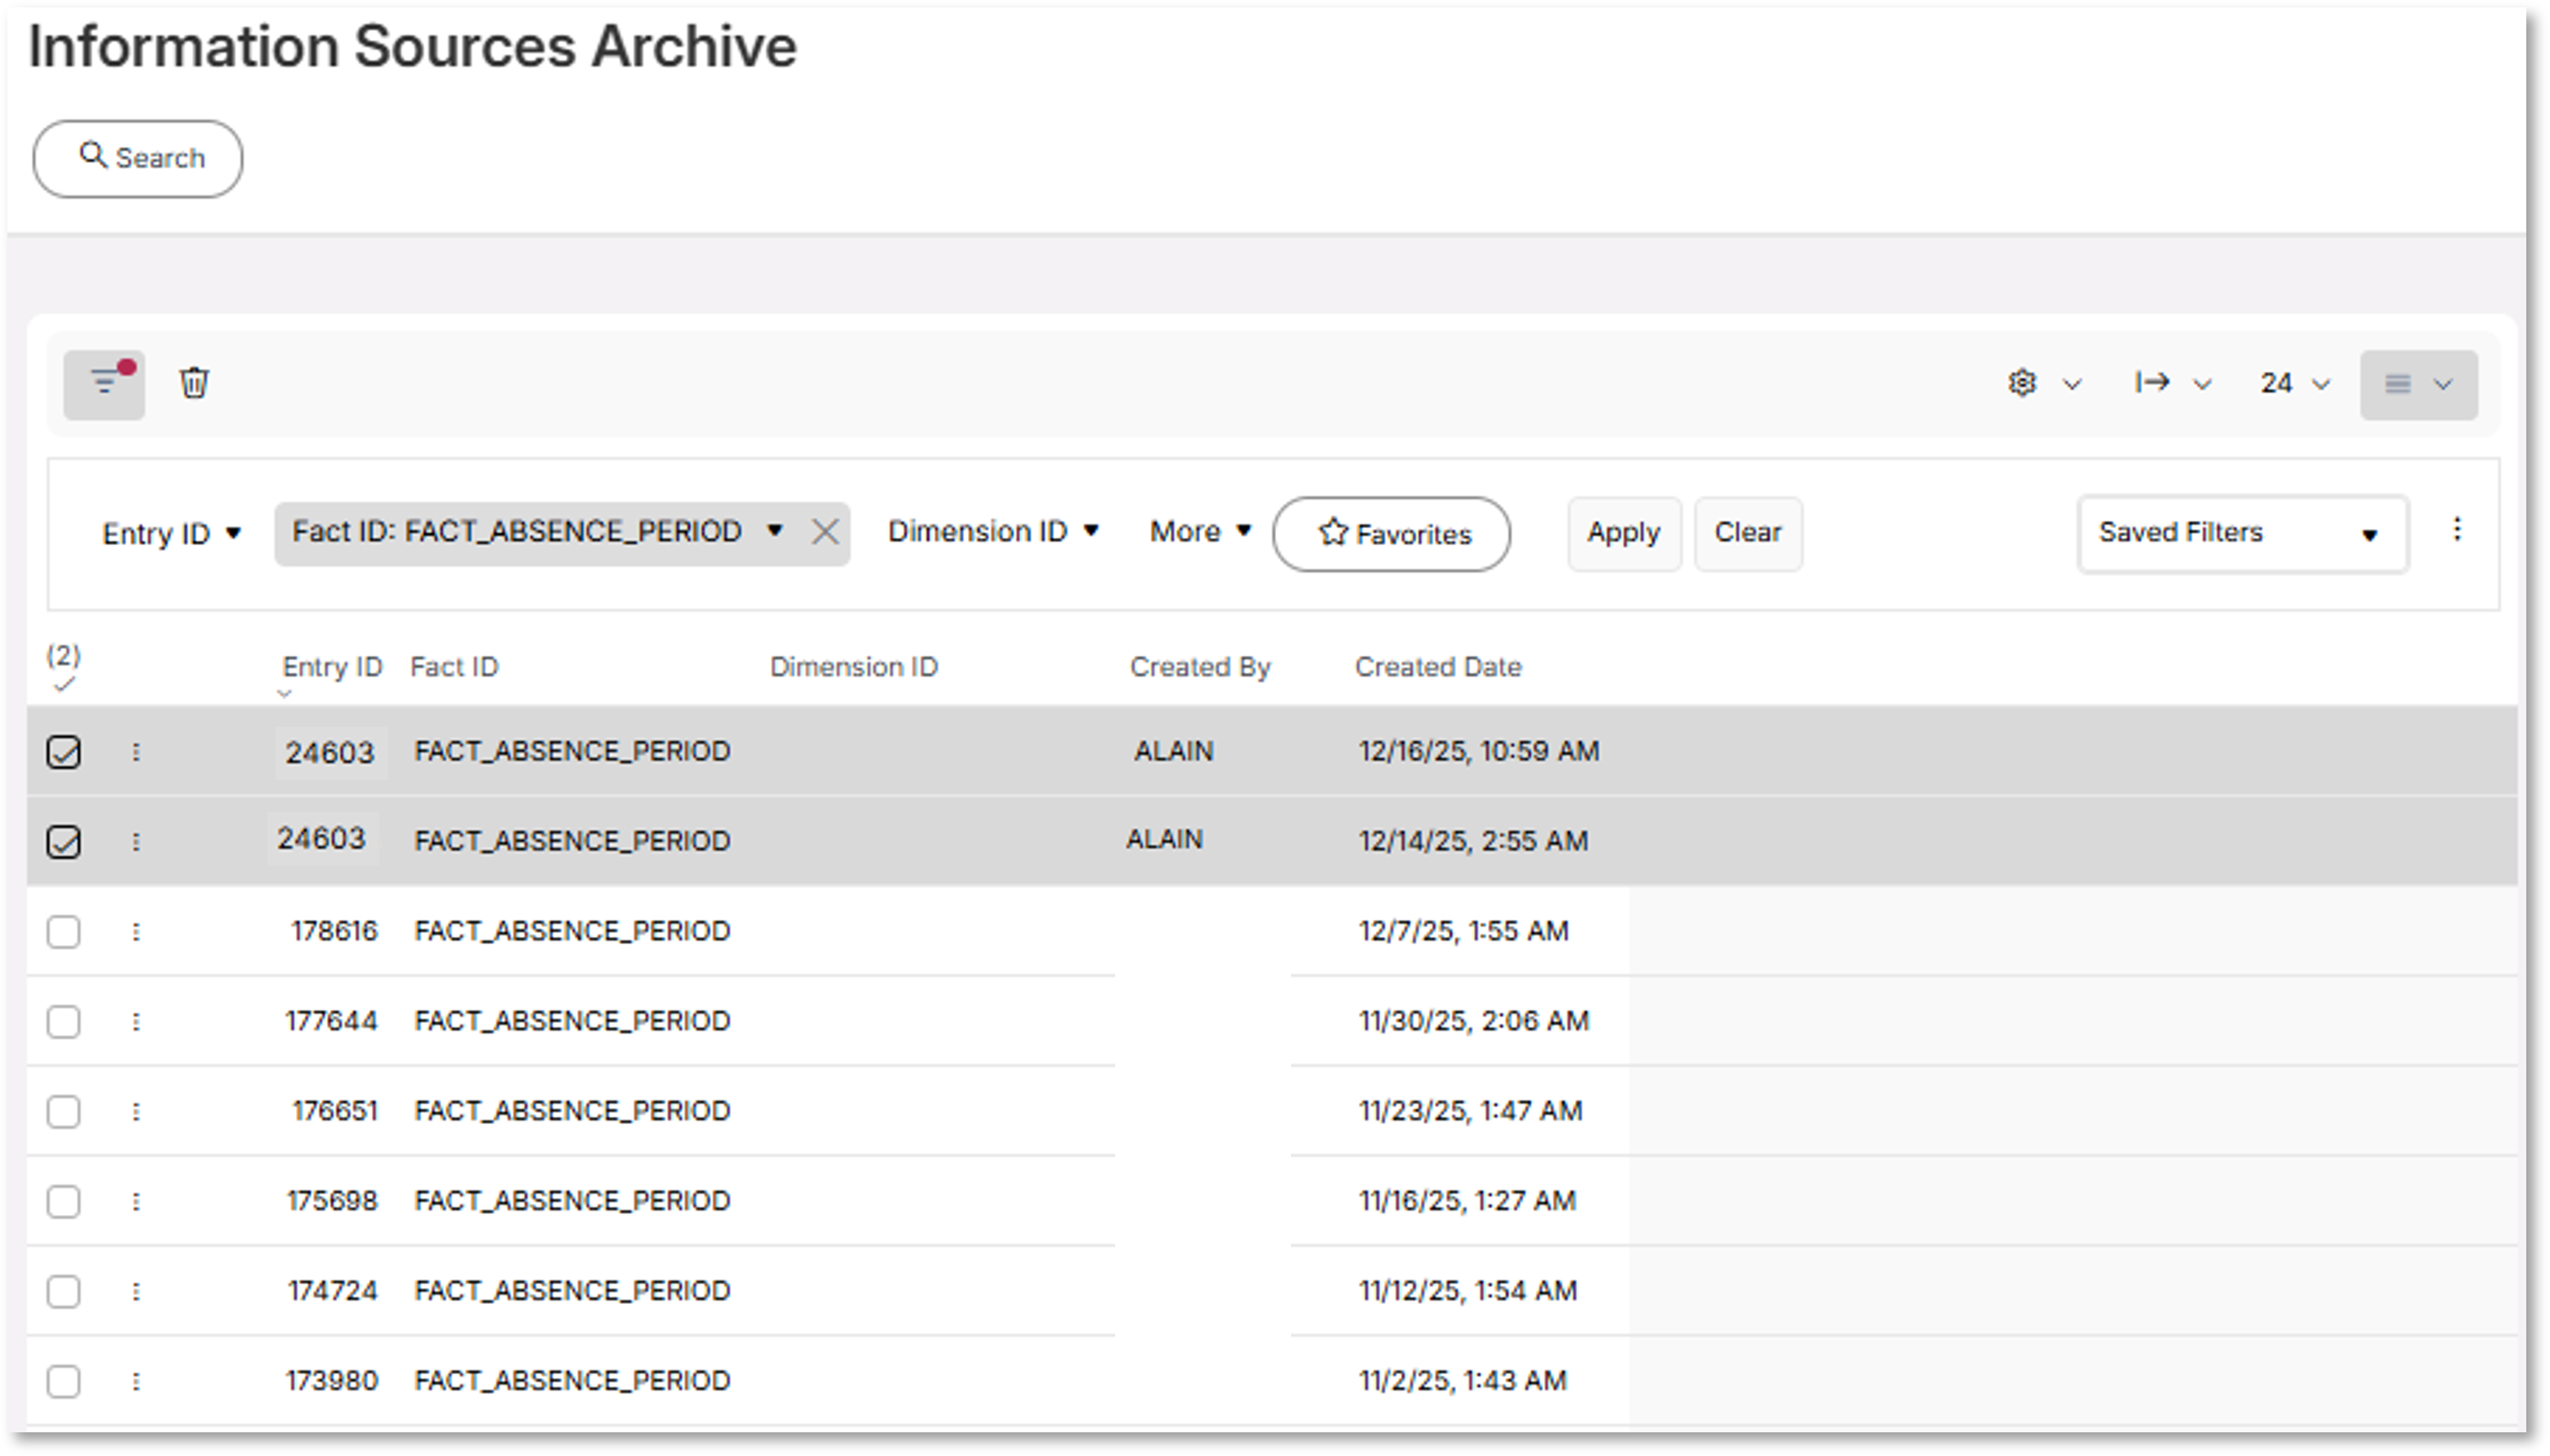The image size is (2550, 1456).
Task: Click the filter icon with red dot
Action: click(x=105, y=383)
